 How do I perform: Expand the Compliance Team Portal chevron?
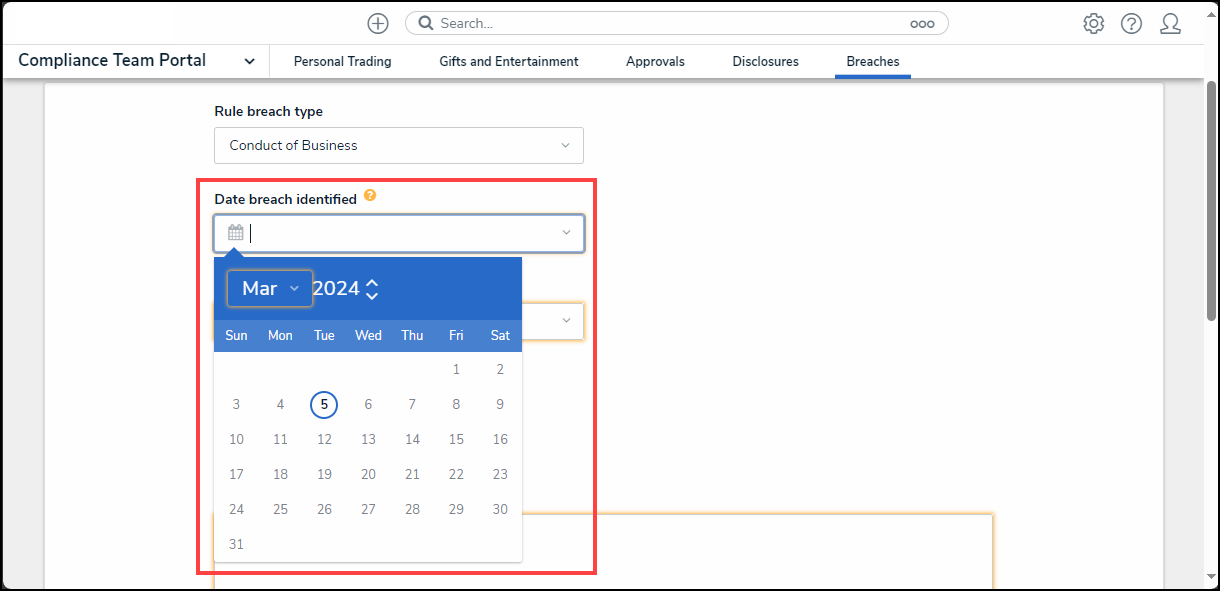(249, 62)
